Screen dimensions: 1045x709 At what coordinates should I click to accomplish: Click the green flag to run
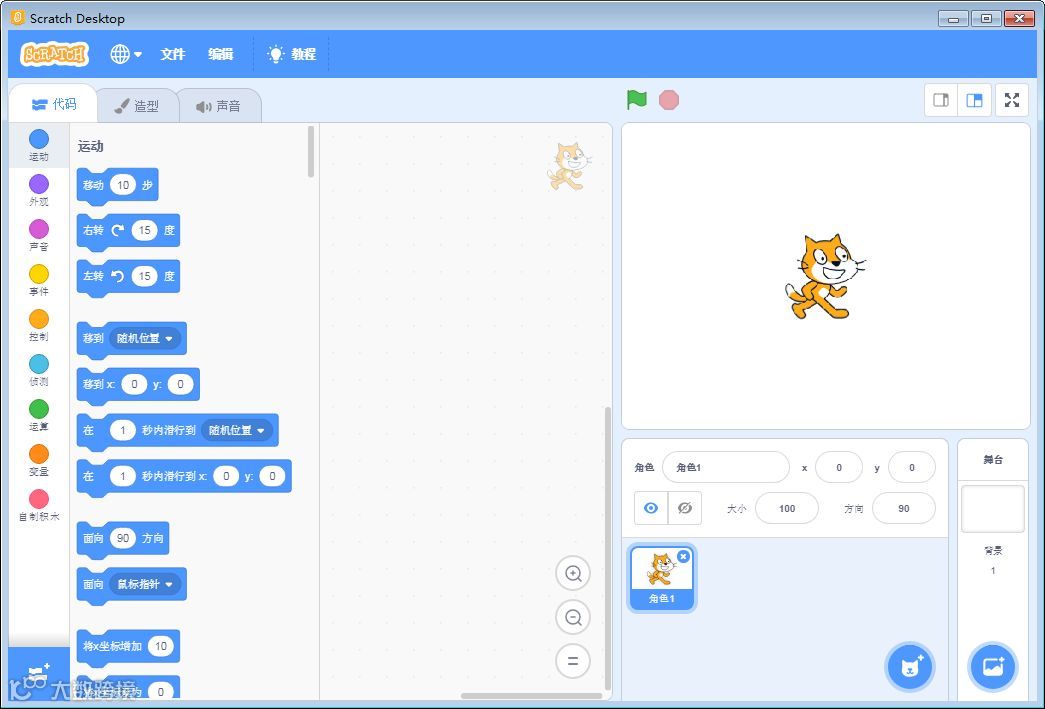pos(636,100)
